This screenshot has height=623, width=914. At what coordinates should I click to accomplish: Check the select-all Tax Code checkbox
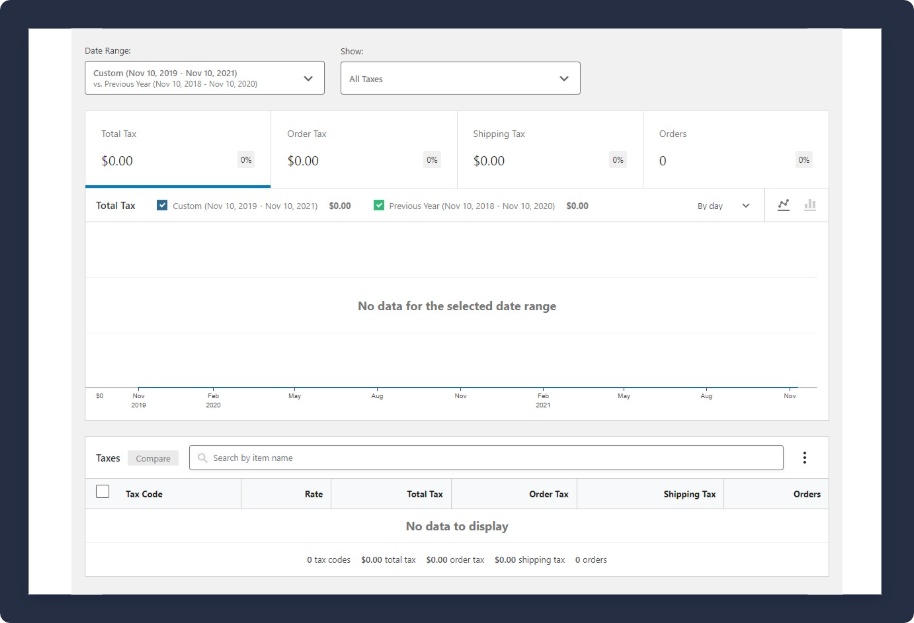102,492
